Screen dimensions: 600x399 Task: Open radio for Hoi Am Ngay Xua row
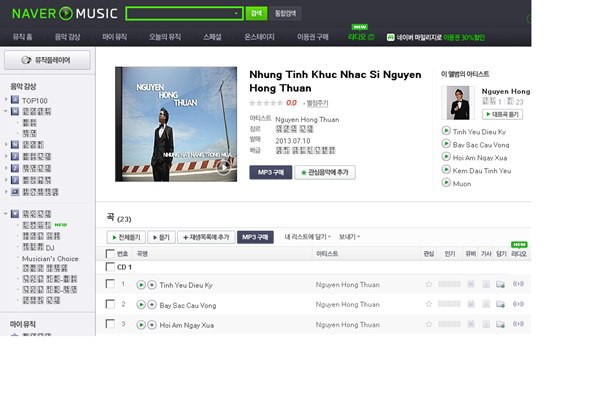click(518, 324)
